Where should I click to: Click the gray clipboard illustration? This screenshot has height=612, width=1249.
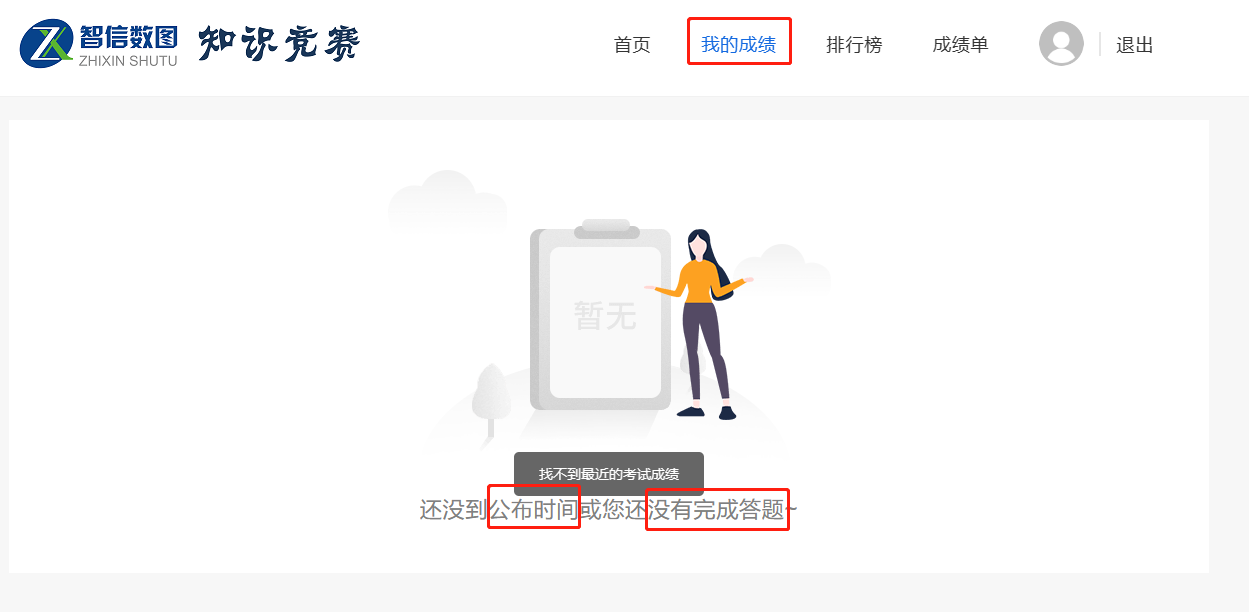pos(600,316)
